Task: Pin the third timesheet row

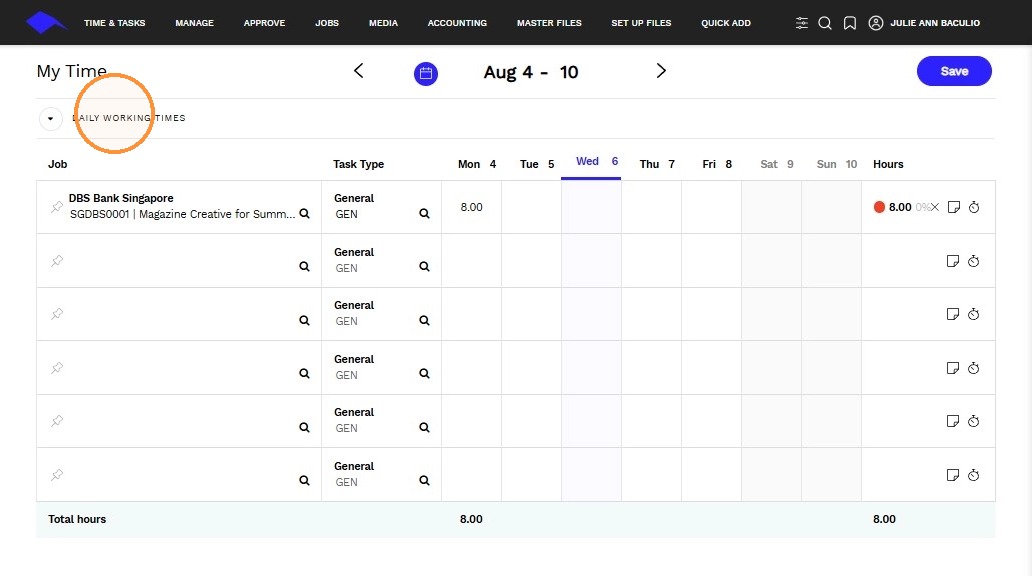Action: pyautogui.click(x=57, y=314)
